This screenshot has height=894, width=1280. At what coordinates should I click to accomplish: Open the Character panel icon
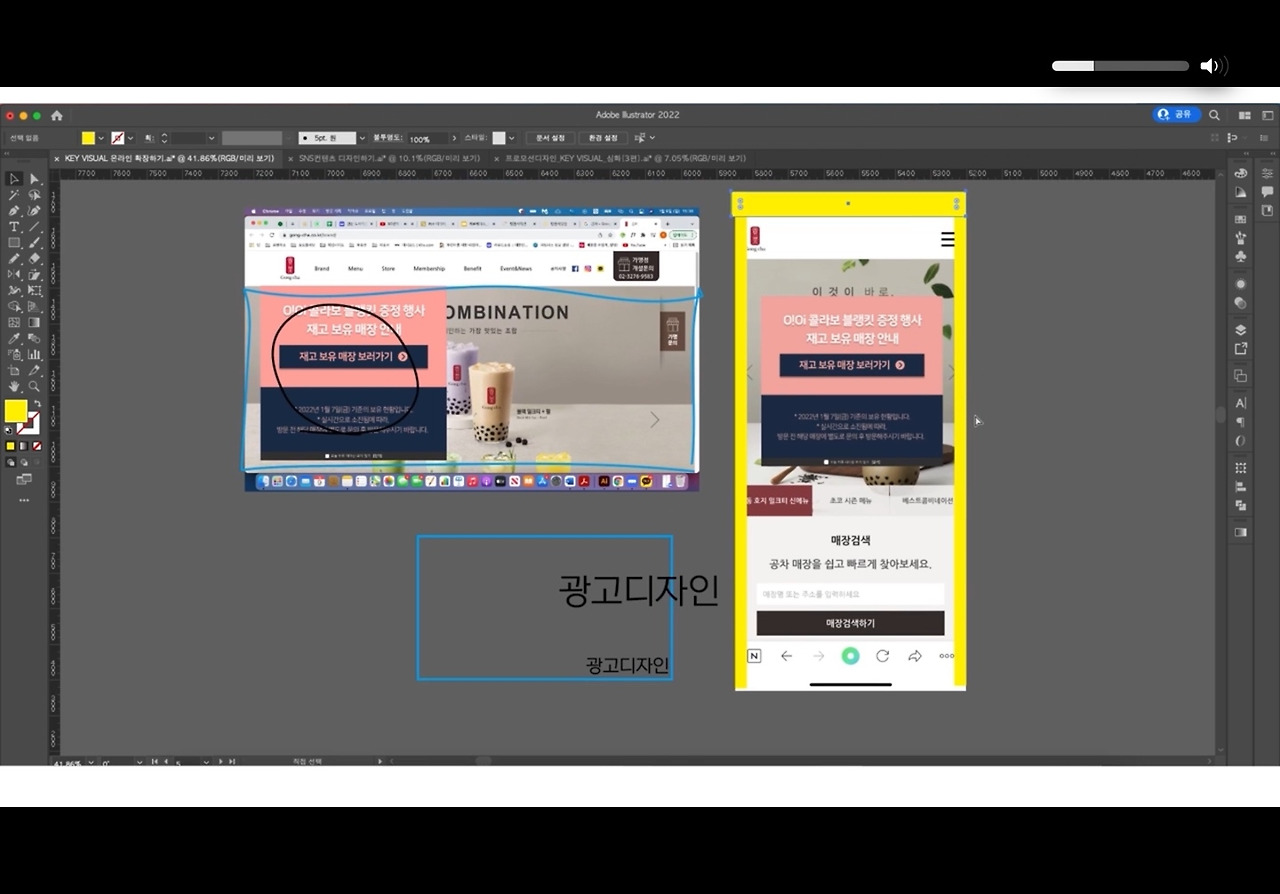pos(1241,403)
